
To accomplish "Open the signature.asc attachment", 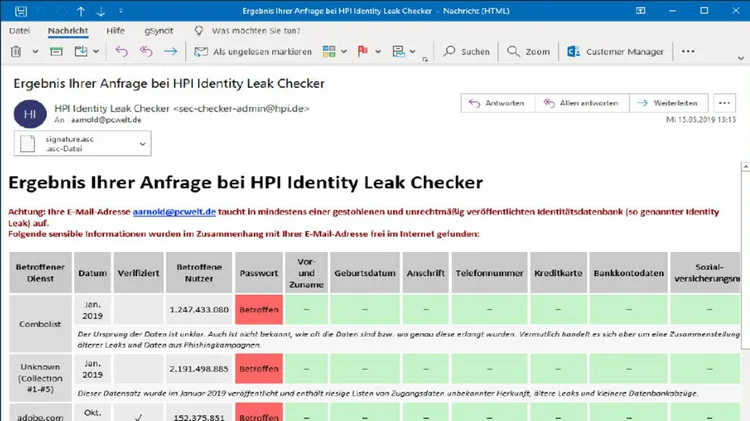I will point(75,144).
